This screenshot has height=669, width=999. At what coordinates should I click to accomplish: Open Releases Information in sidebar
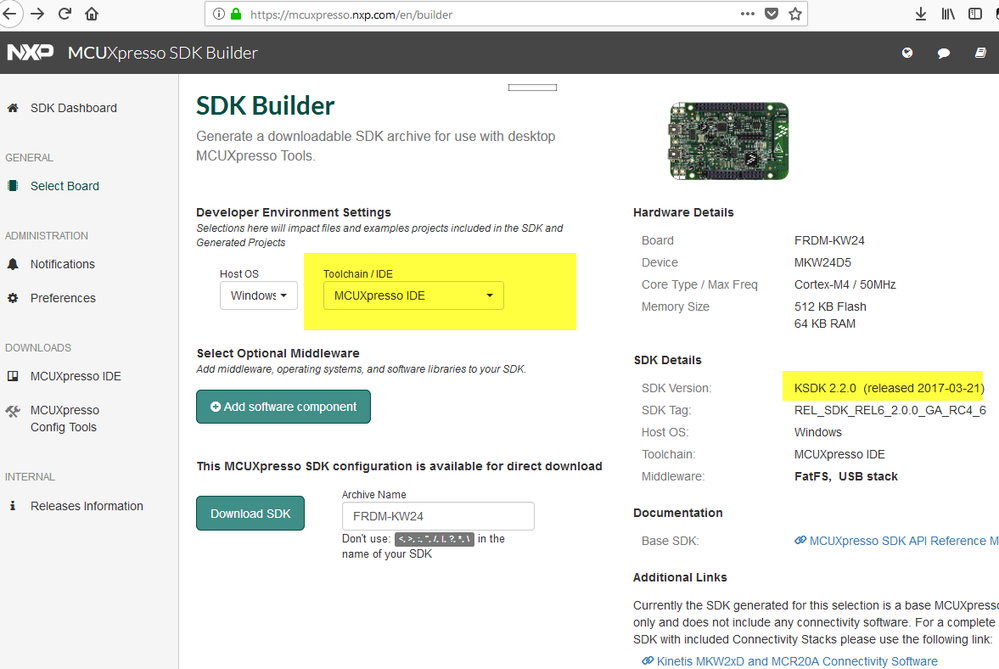[x=87, y=506]
